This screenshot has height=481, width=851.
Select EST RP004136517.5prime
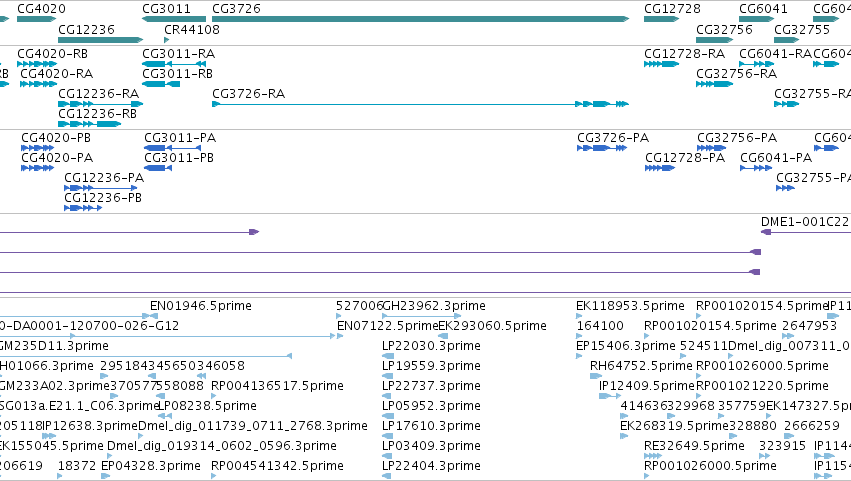(x=214, y=396)
